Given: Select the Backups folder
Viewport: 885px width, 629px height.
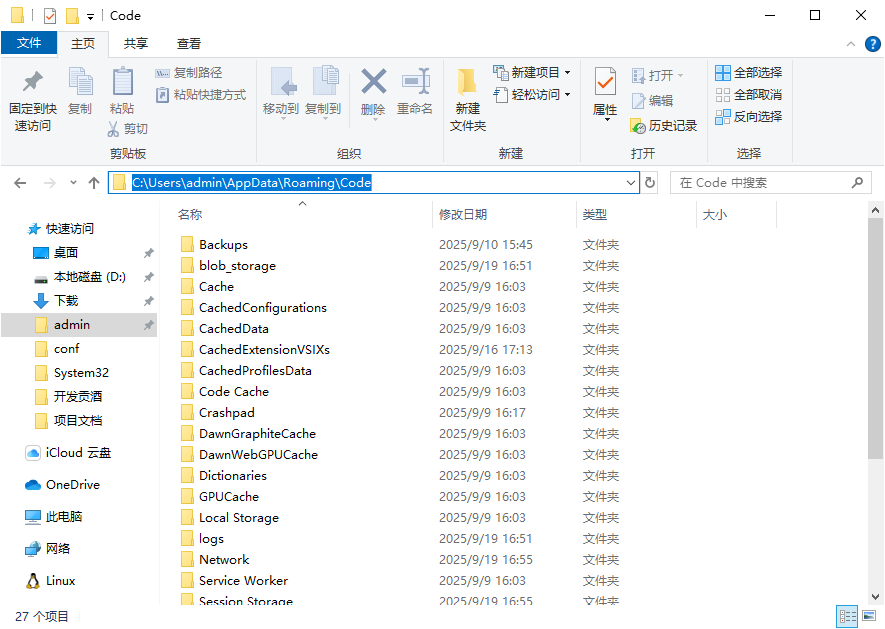Looking at the screenshot, I should tap(214, 245).
